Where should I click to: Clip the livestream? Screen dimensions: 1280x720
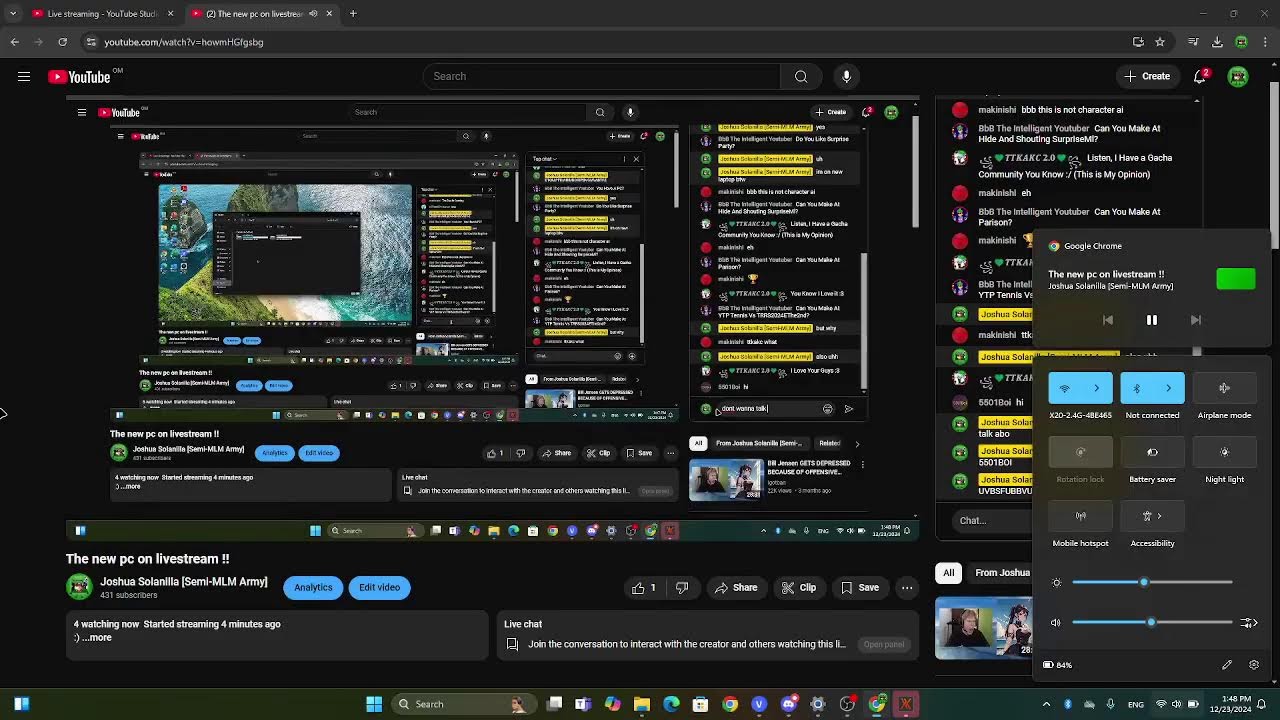(799, 588)
